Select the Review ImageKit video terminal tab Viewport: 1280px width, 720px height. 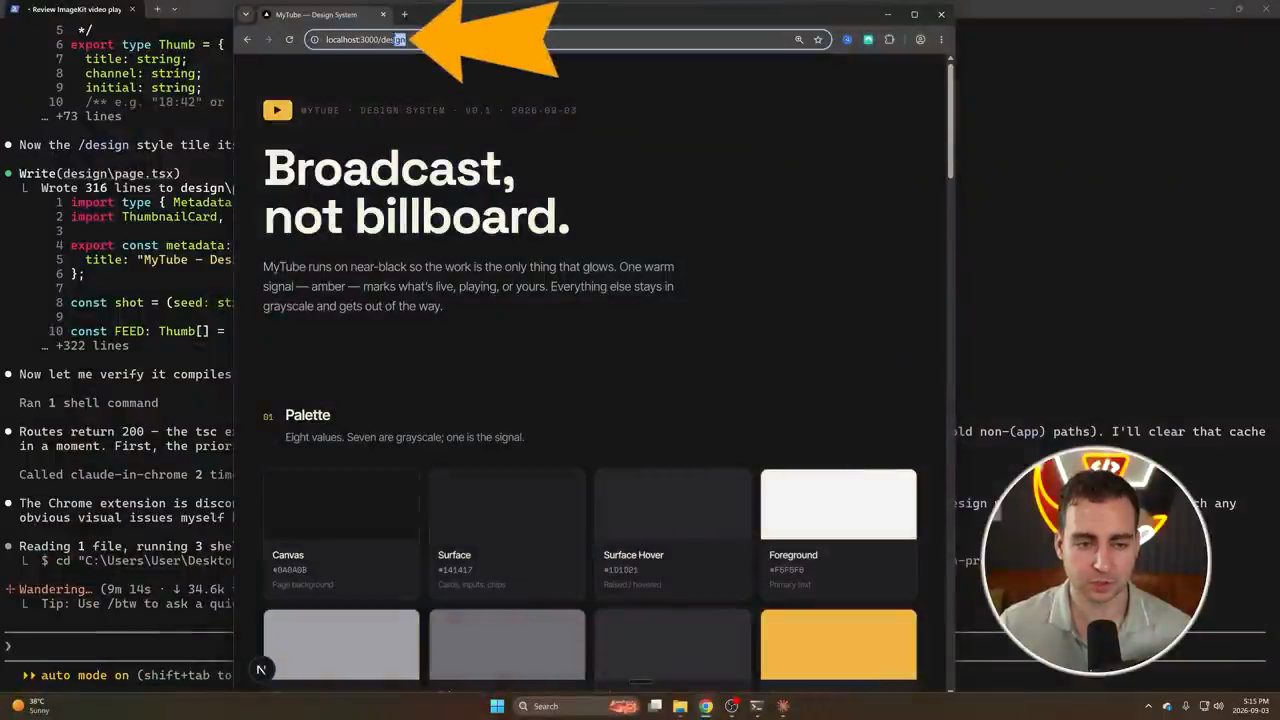70,9
